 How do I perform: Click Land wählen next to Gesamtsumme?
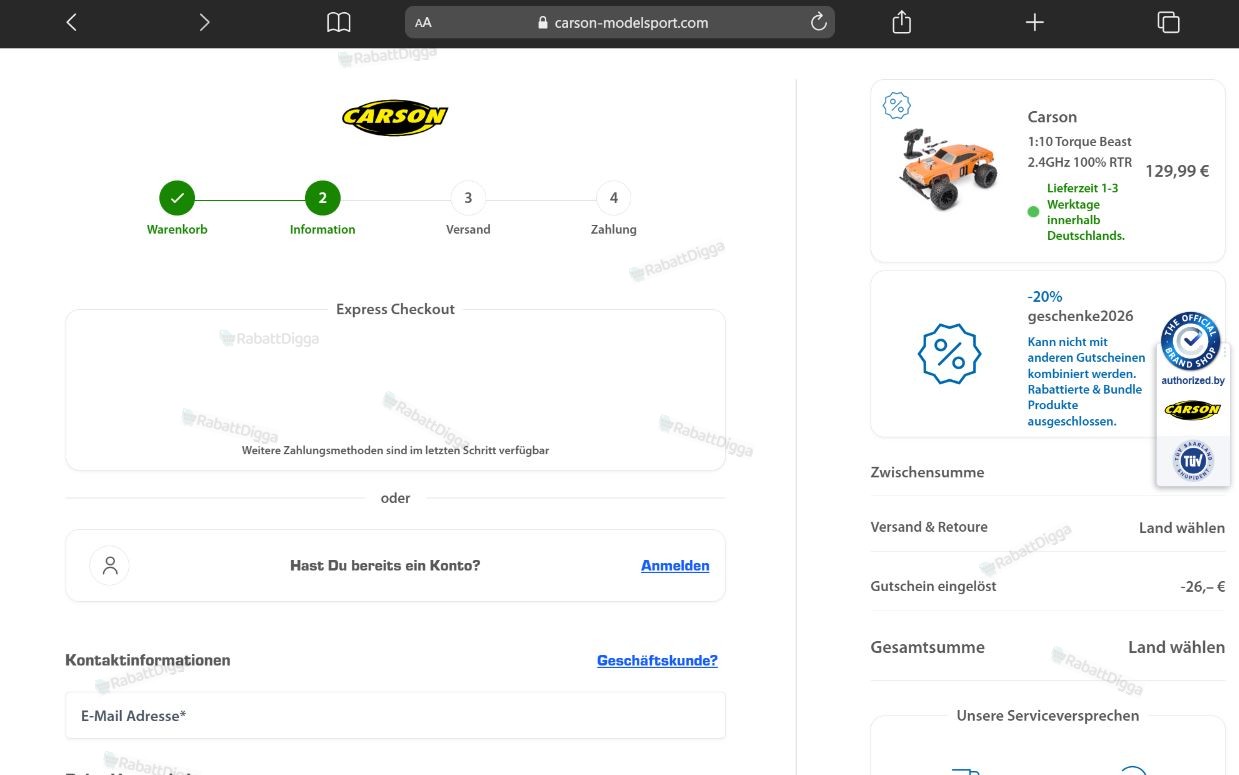coord(1176,647)
